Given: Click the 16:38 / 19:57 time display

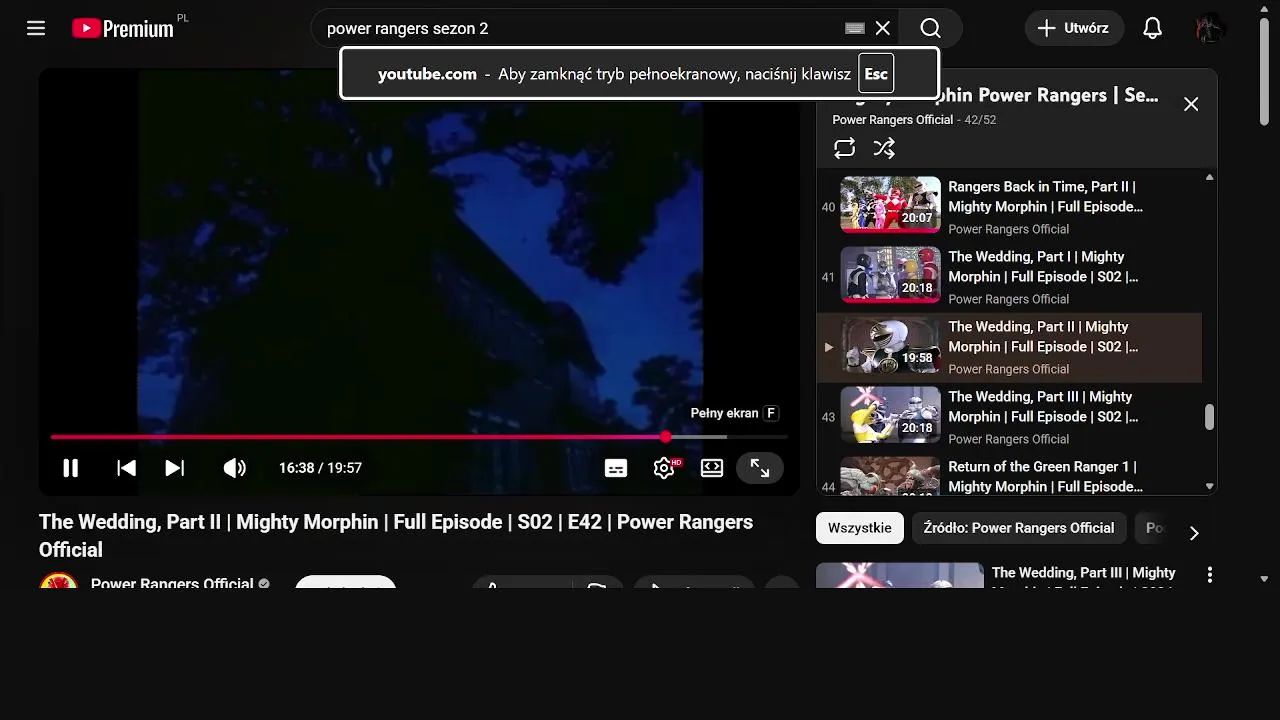Looking at the screenshot, I should (320, 468).
